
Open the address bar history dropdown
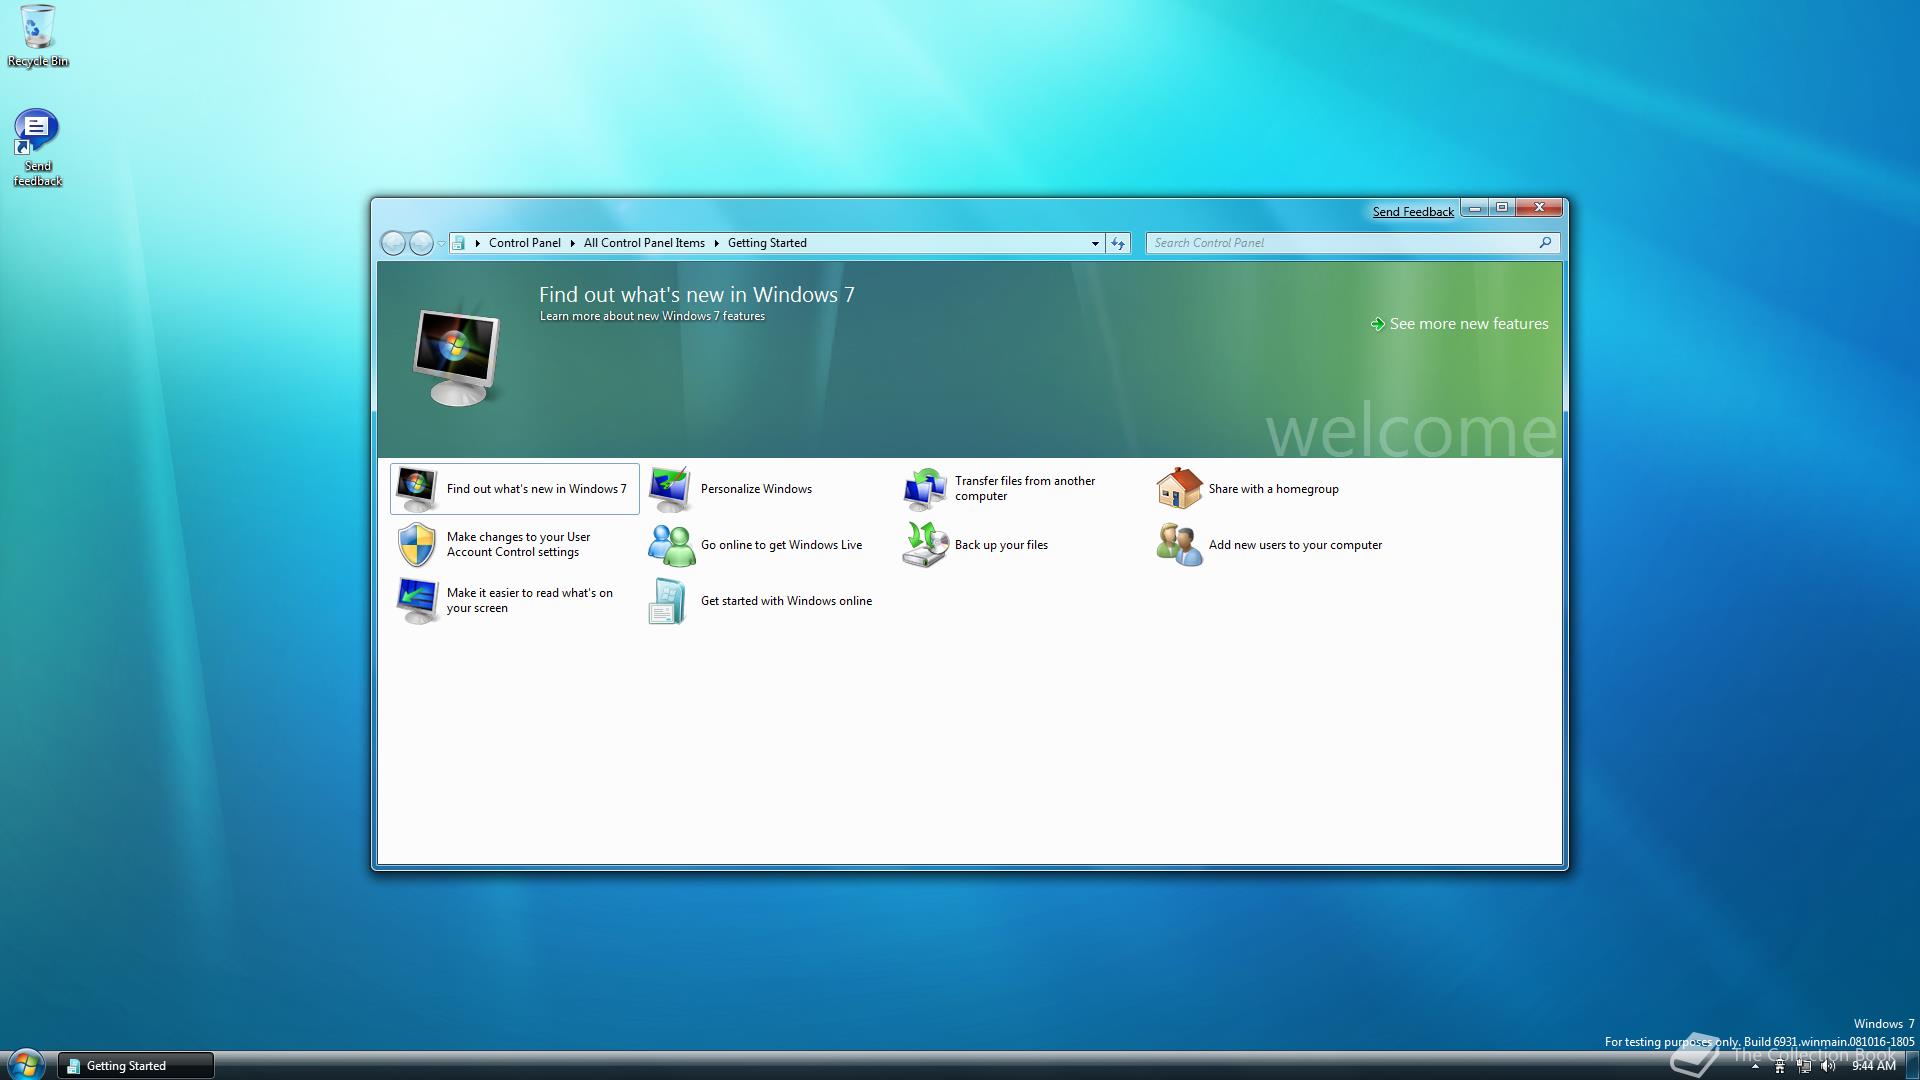pos(1095,243)
